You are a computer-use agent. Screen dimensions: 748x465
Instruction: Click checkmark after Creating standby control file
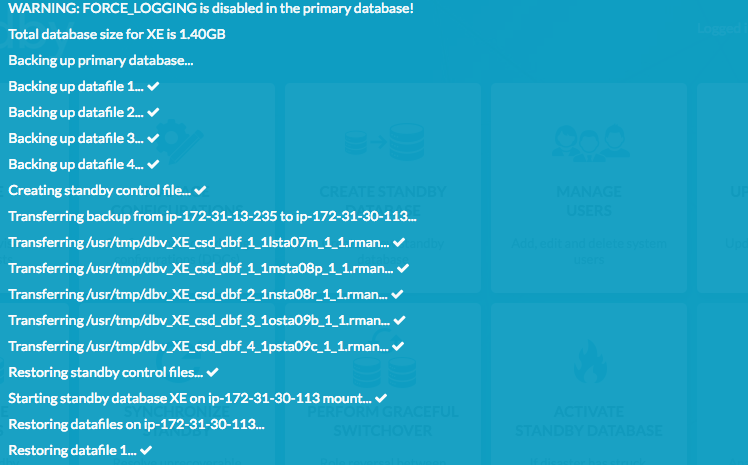[200, 190]
